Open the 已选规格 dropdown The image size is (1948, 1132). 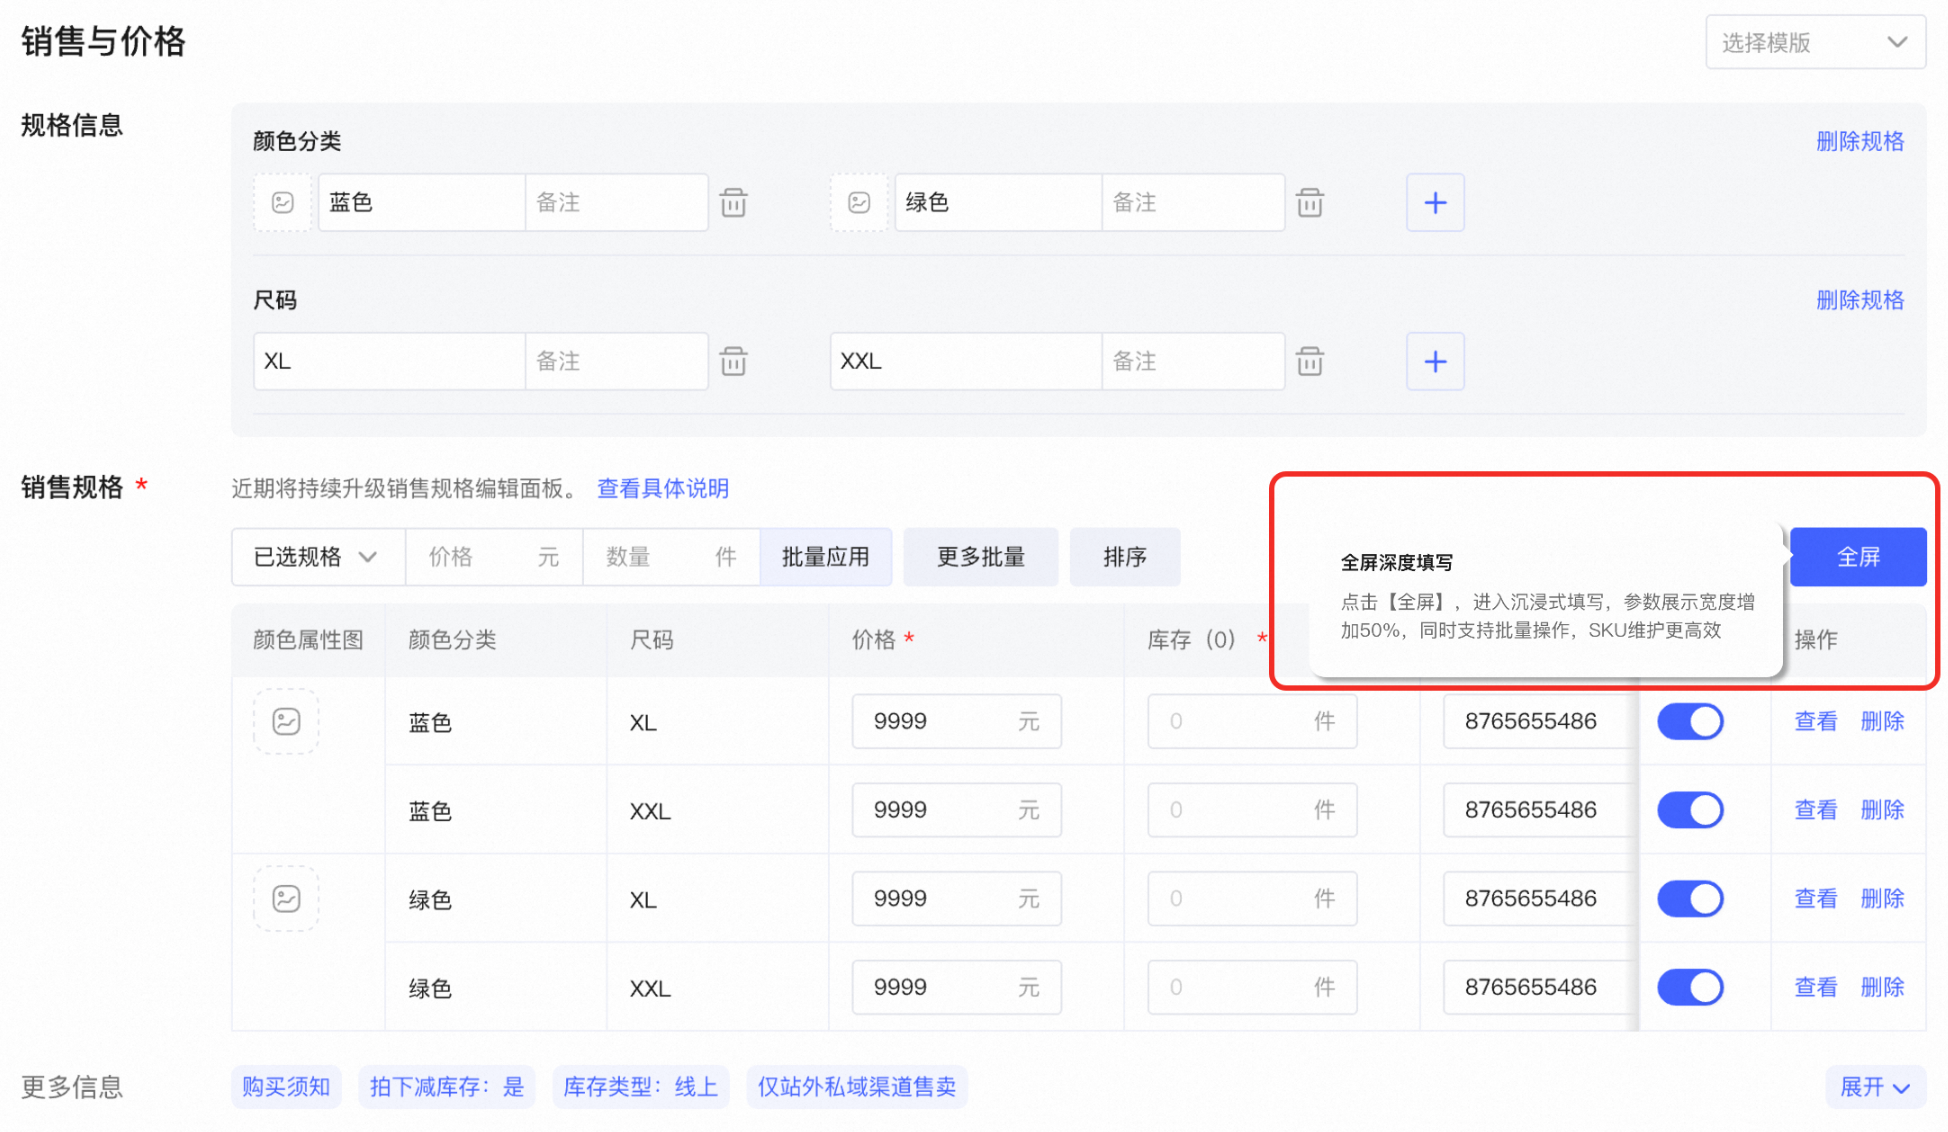[x=318, y=557]
